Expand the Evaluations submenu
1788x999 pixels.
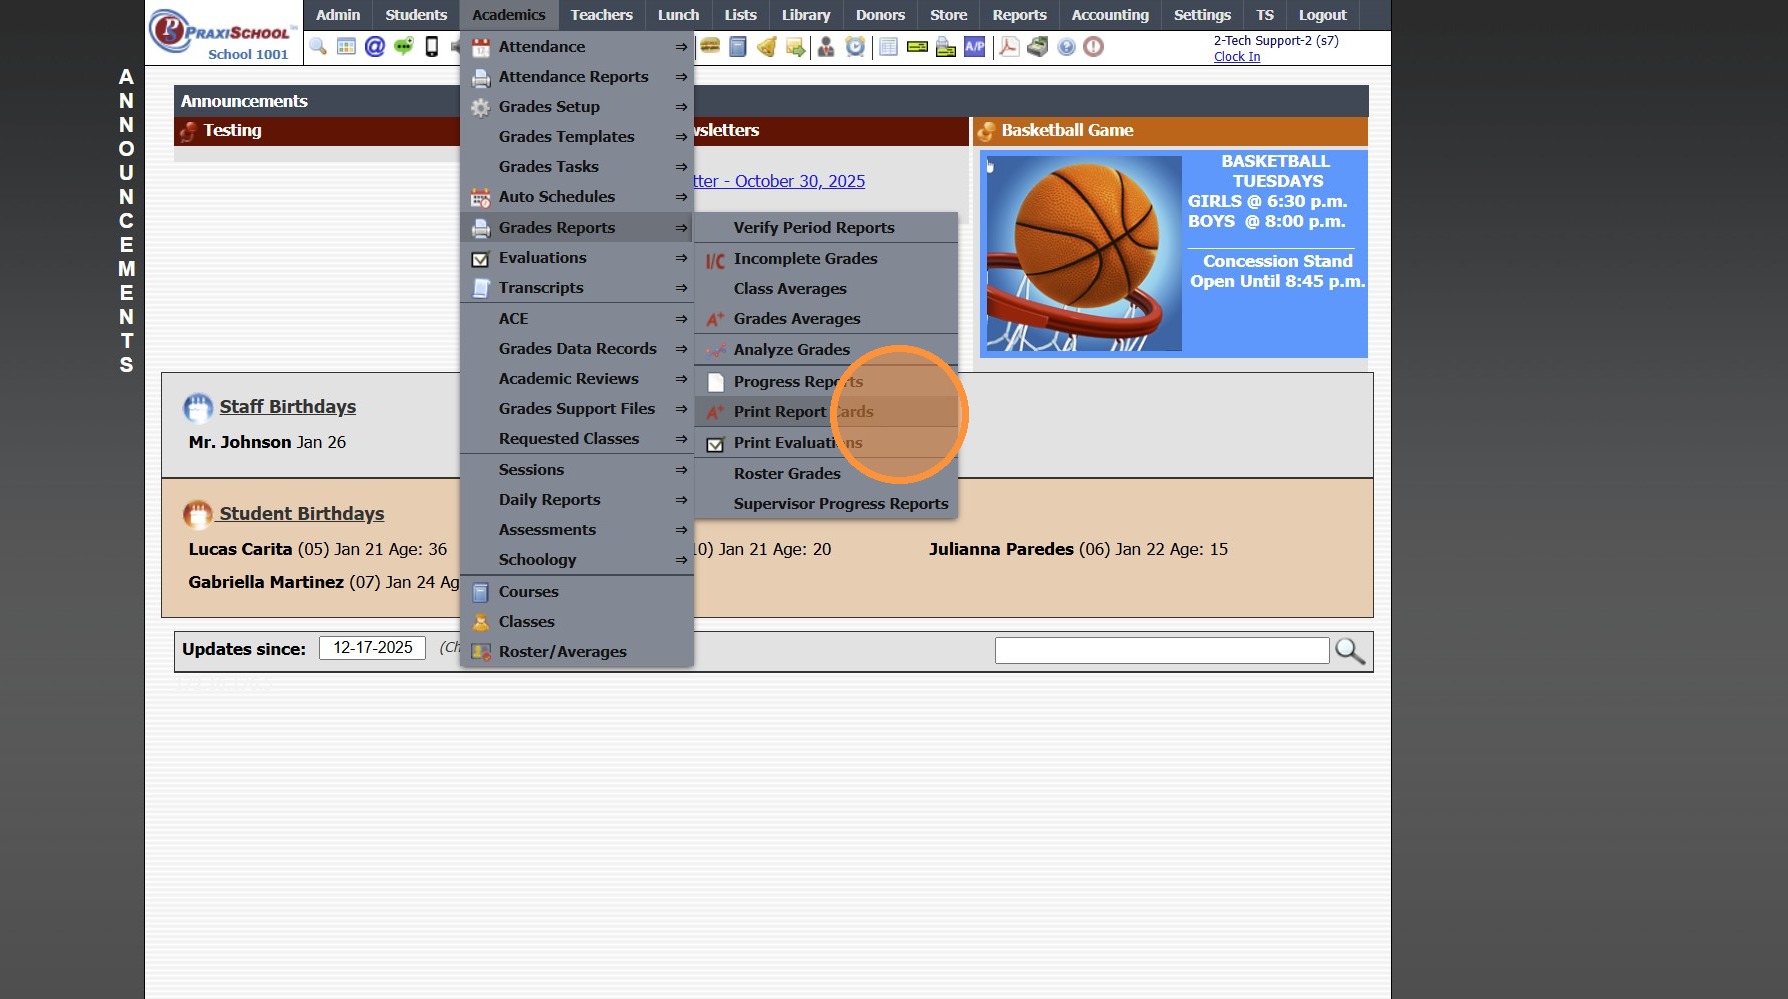(x=577, y=258)
